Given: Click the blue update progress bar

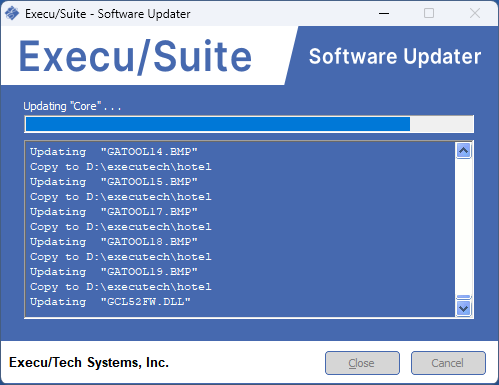Looking at the screenshot, I should coord(218,124).
